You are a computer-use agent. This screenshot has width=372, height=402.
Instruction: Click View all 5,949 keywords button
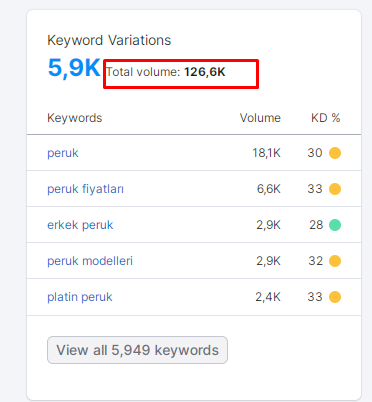pos(137,350)
